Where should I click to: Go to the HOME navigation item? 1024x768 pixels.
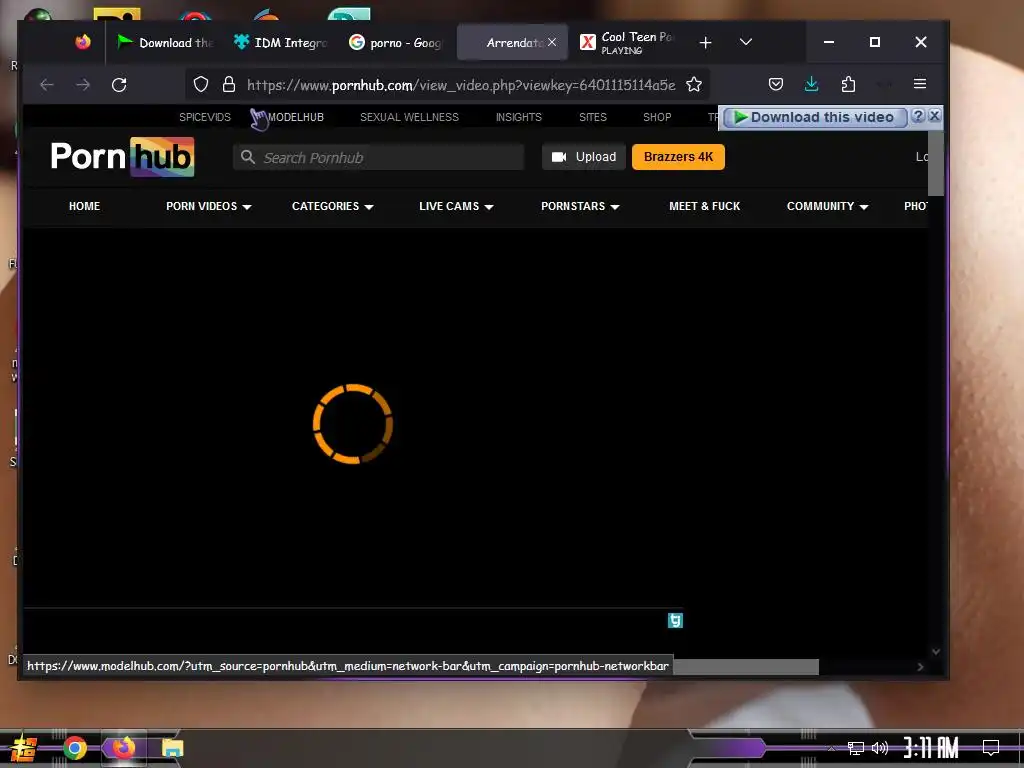84,206
